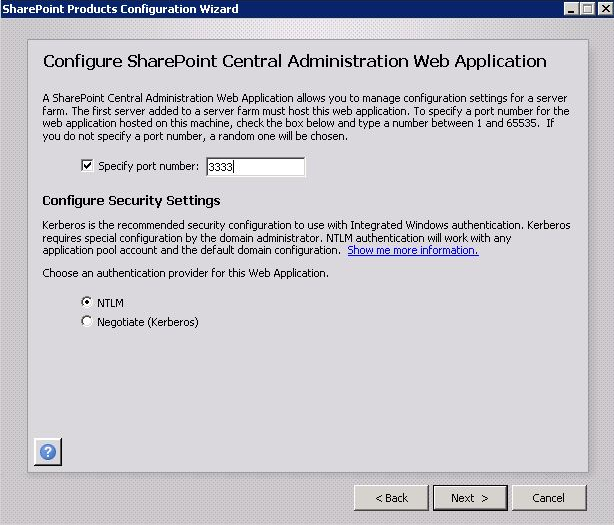Click into the port number field showing 3333
Viewport: 614px width, 525px height.
pyautogui.click(x=255, y=167)
